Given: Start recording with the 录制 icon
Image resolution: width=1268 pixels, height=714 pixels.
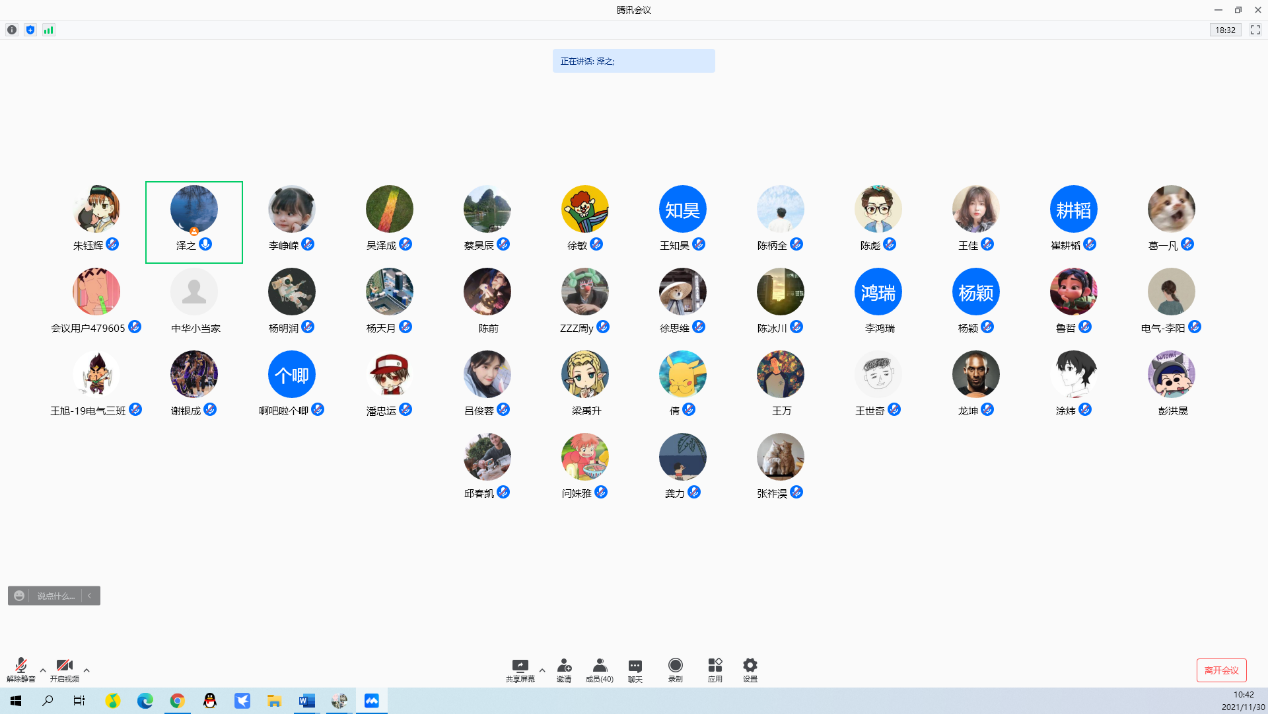Looking at the screenshot, I should (675, 669).
